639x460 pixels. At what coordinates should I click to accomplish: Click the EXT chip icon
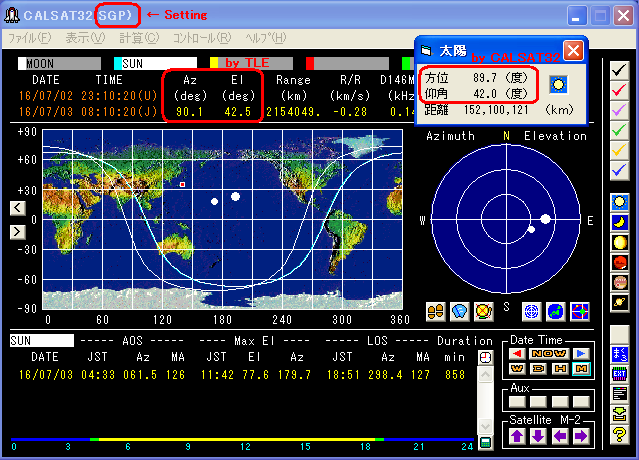(619, 374)
